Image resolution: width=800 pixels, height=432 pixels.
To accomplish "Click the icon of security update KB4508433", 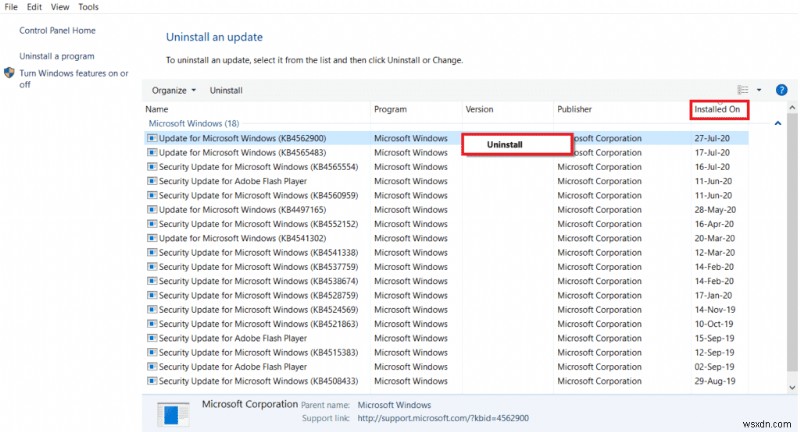I will pyautogui.click(x=152, y=381).
